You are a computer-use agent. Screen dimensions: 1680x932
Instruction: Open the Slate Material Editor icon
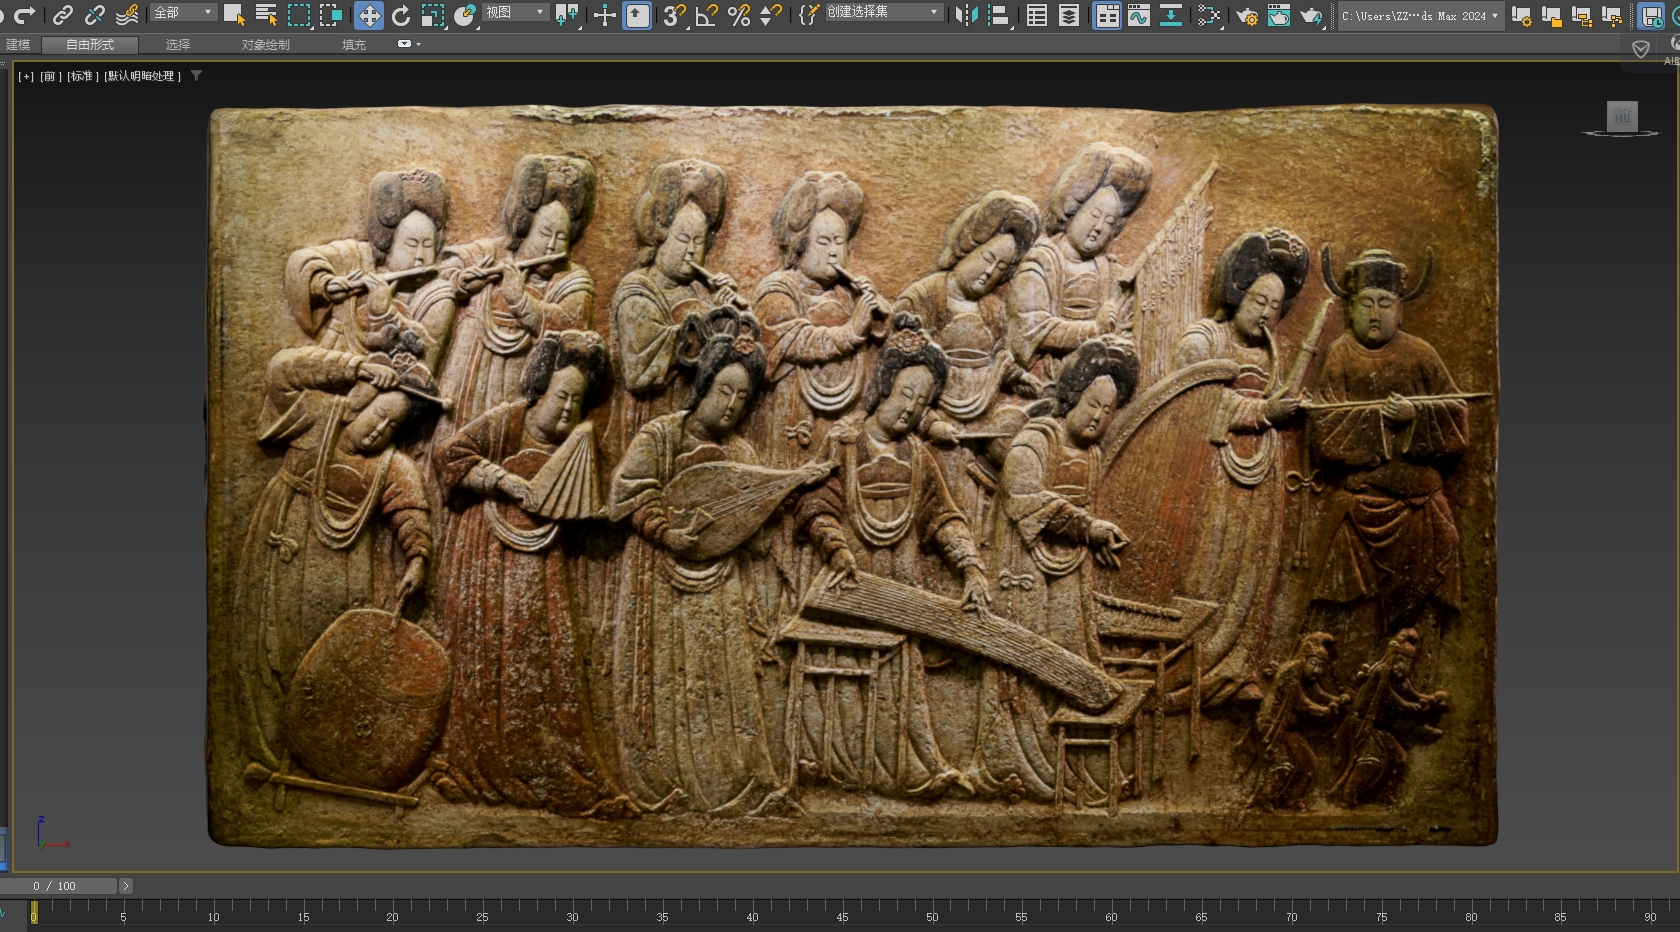[1209, 15]
